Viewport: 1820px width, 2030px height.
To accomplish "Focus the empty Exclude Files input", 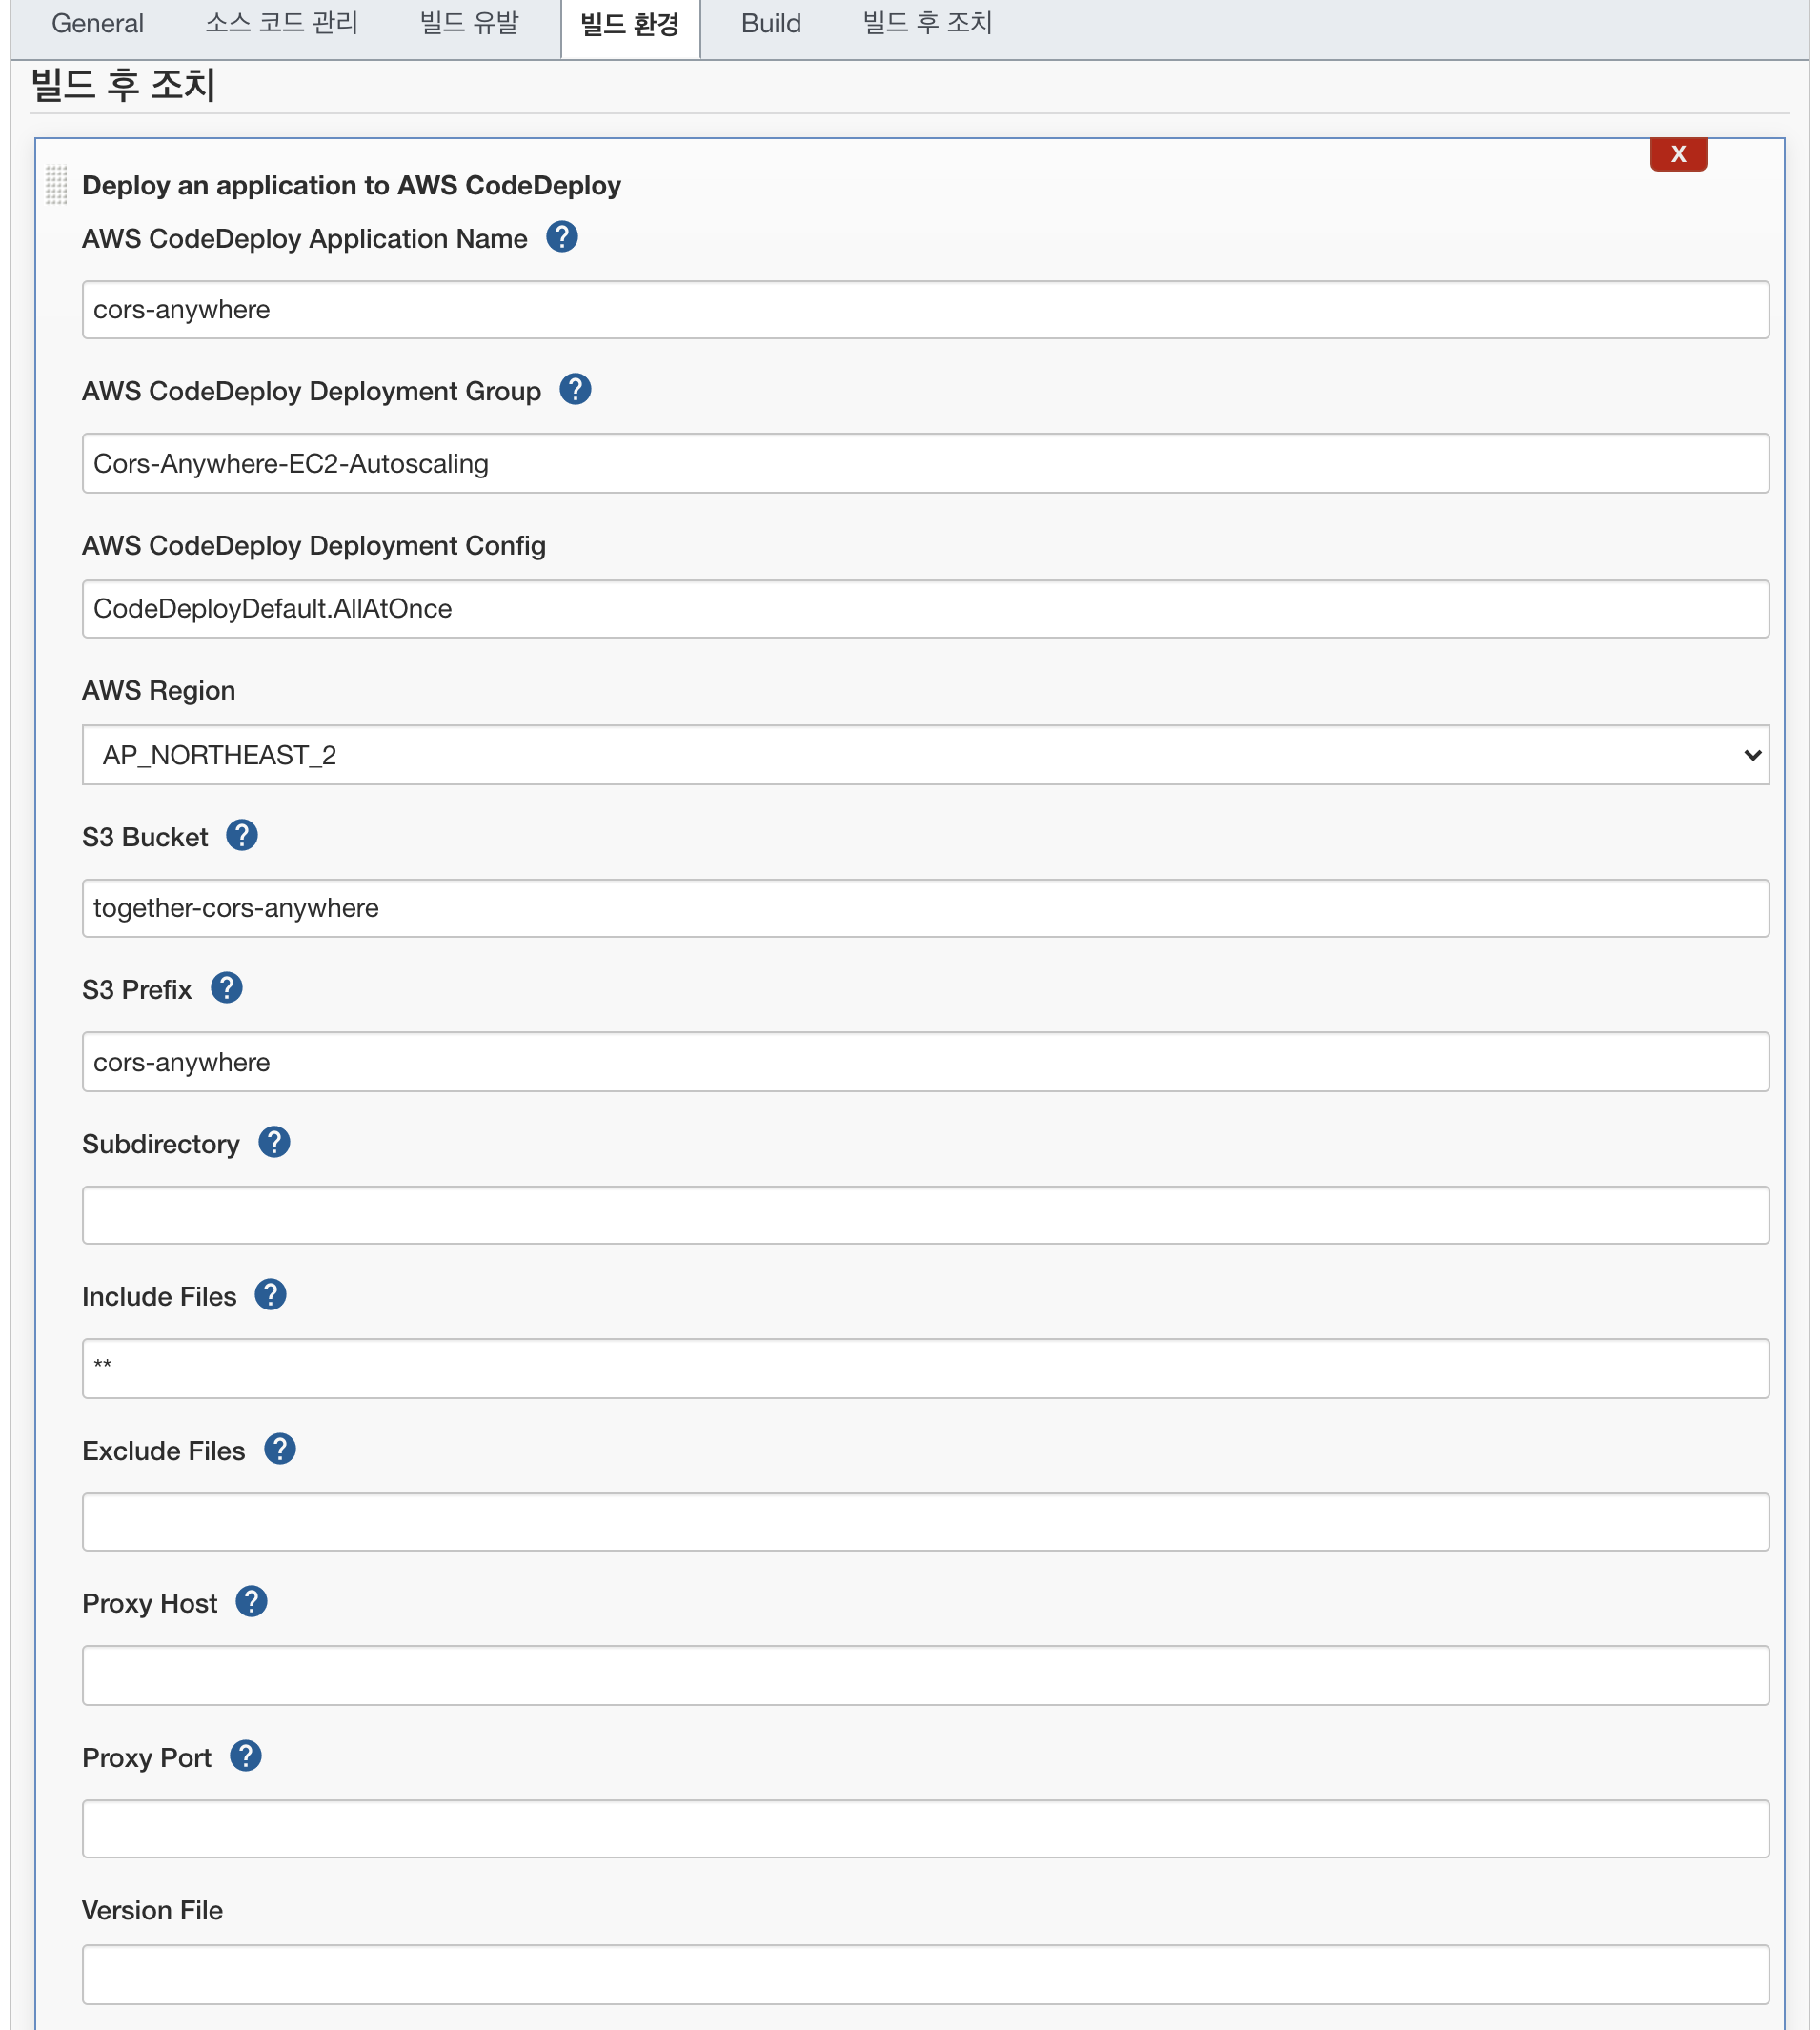I will pos(925,1522).
